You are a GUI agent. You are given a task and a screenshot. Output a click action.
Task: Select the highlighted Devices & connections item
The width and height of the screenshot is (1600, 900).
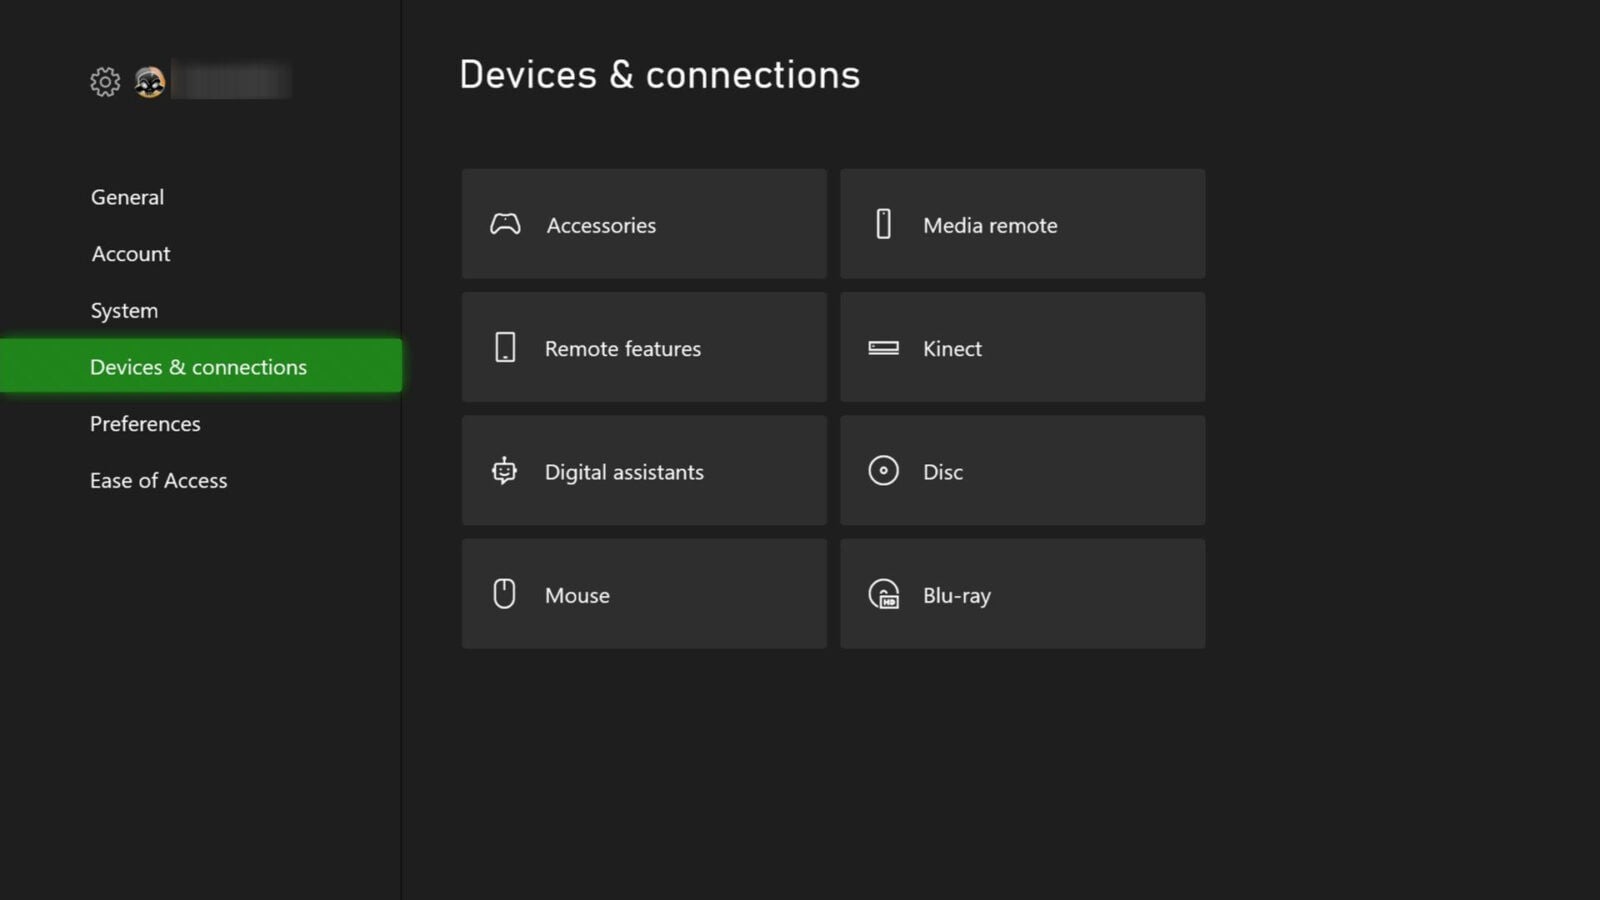(x=199, y=367)
